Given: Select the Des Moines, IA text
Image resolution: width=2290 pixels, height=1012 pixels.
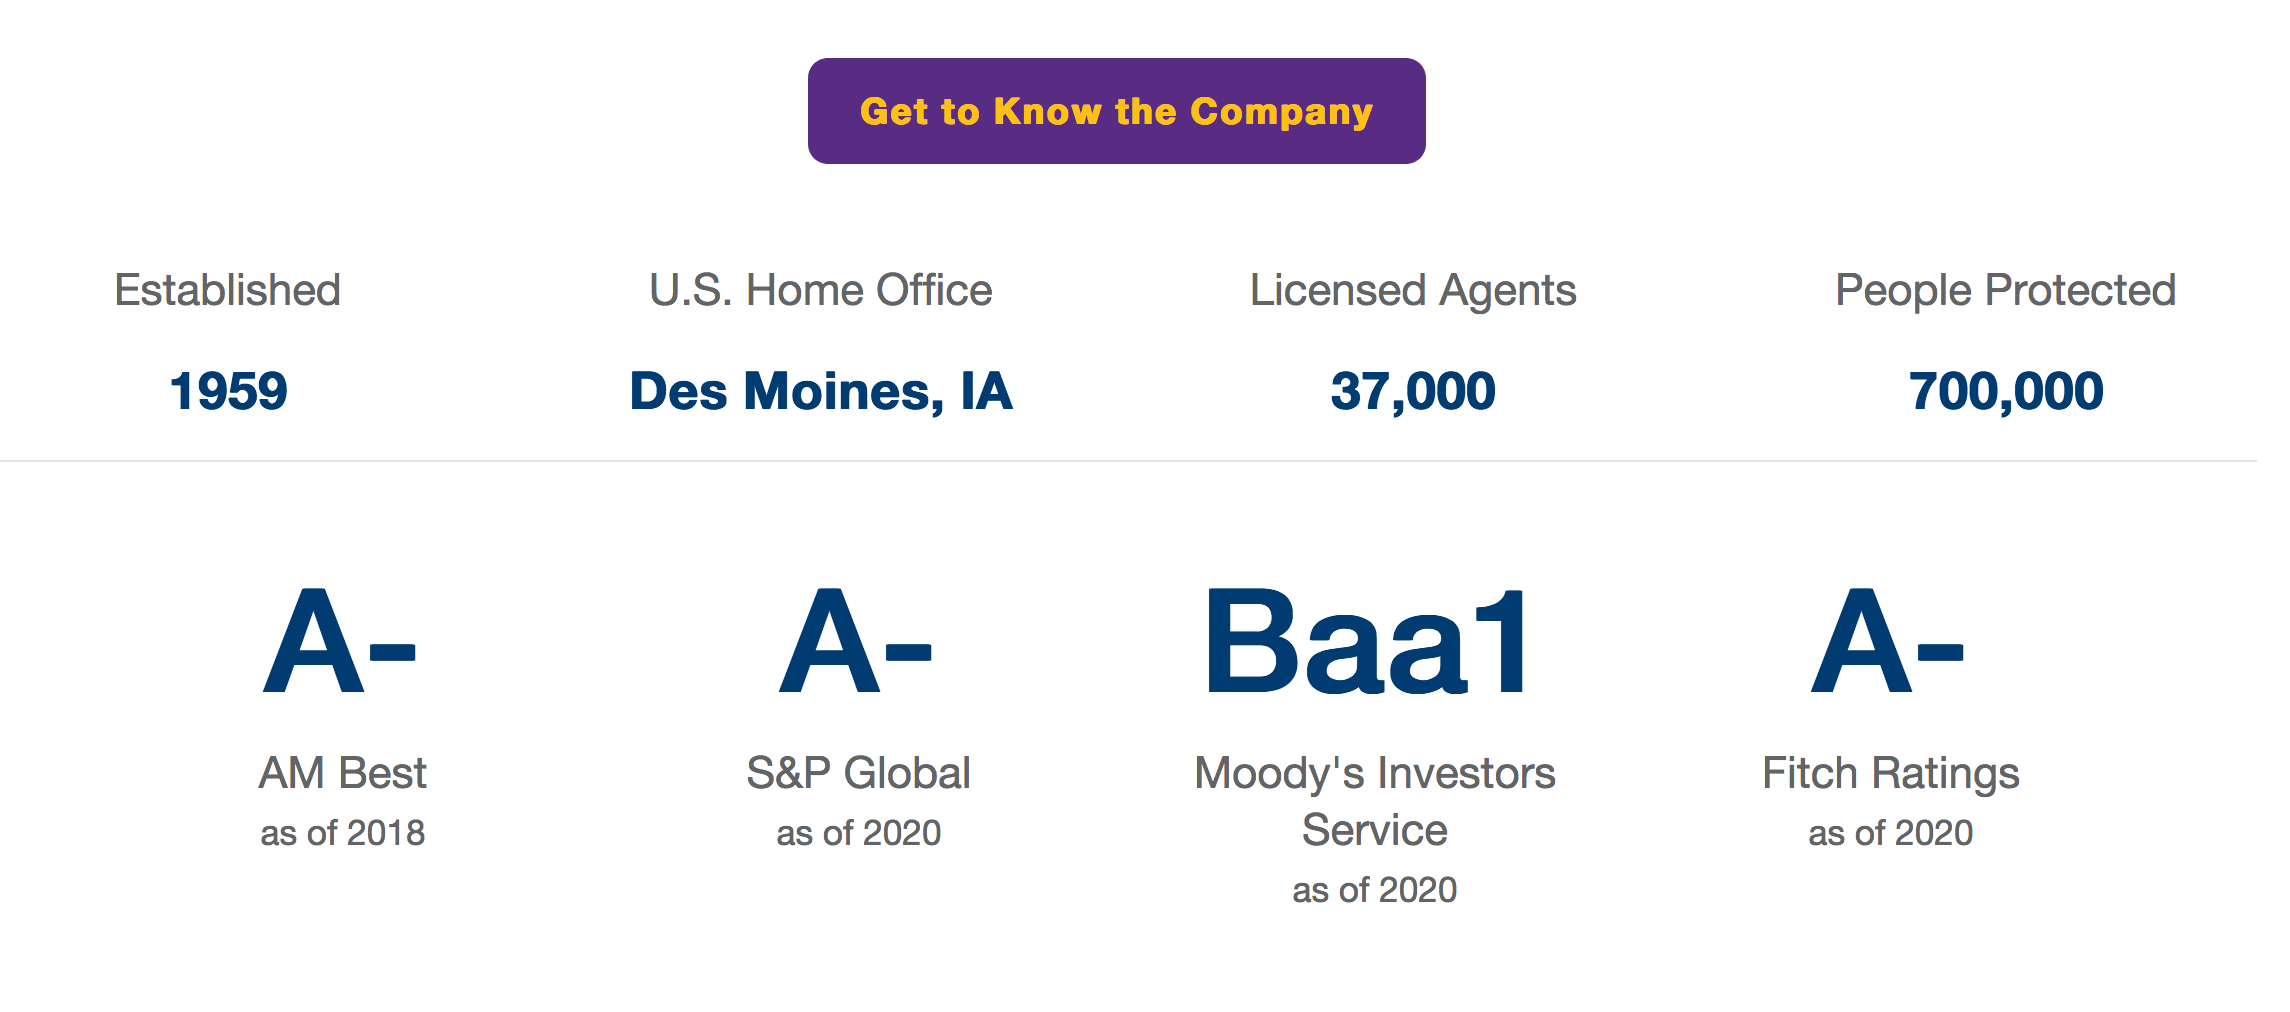Looking at the screenshot, I should 820,390.
